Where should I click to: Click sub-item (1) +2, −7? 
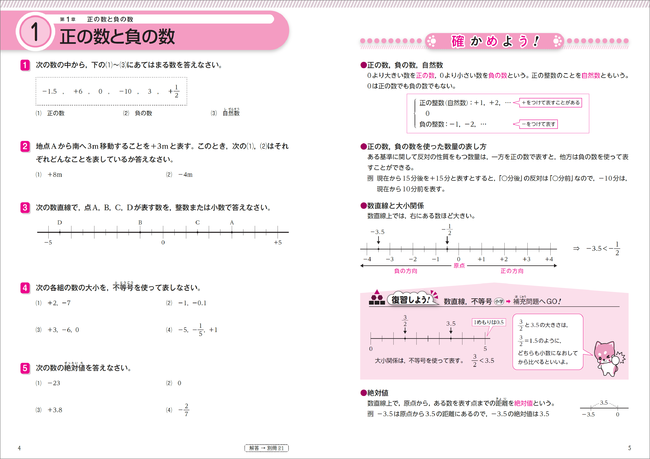point(53,303)
